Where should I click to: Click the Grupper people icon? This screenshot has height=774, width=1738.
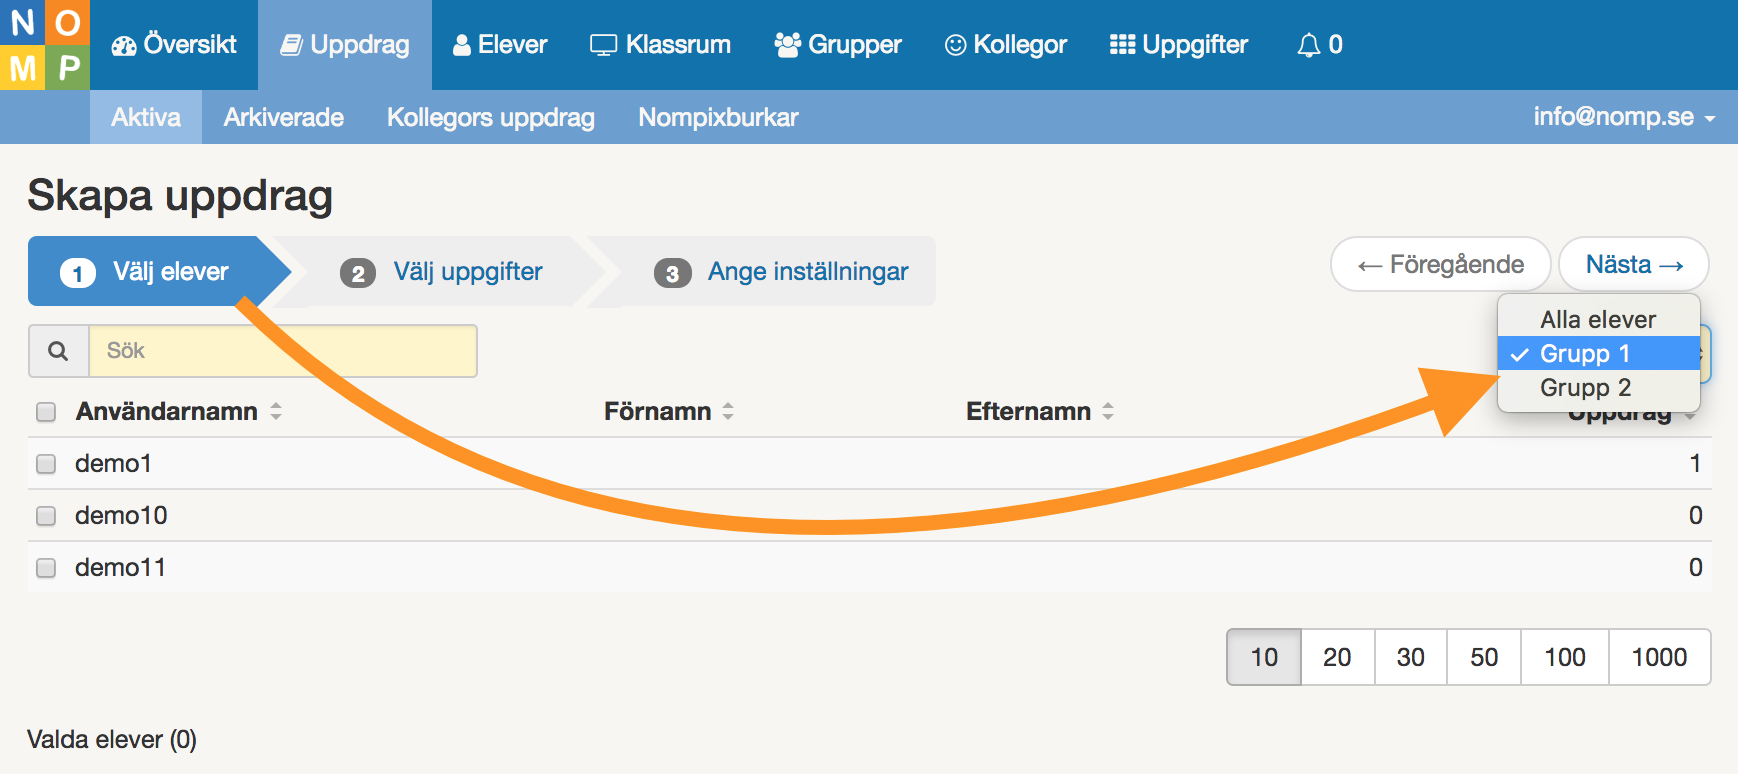tap(788, 45)
